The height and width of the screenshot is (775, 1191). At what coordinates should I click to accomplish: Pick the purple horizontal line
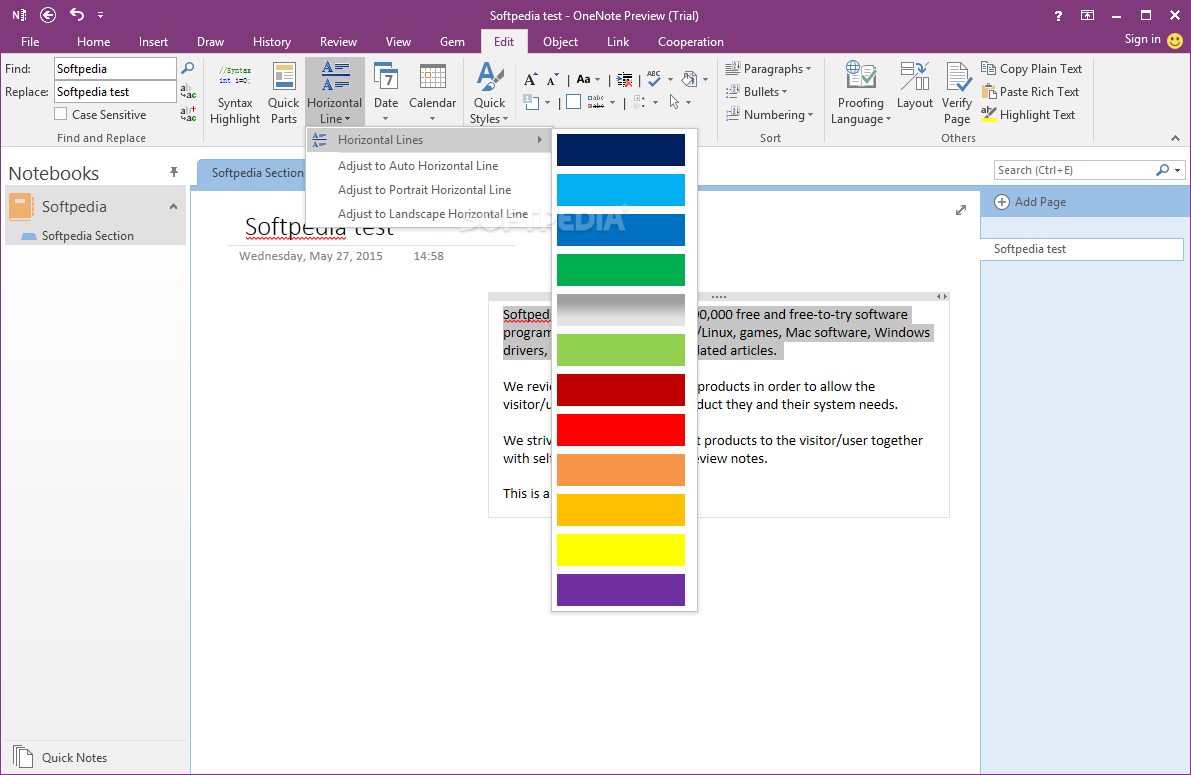(x=621, y=590)
